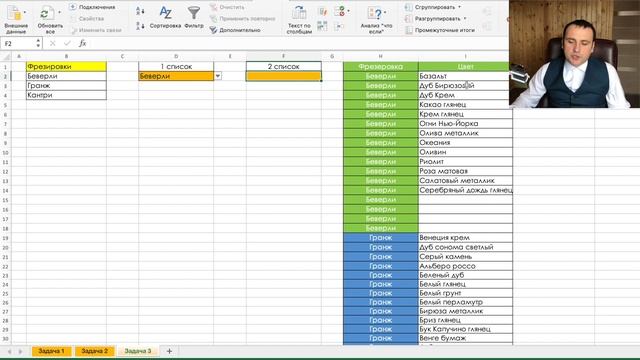Click the green Цвет header cell
The width and height of the screenshot is (640, 360).
click(465, 66)
